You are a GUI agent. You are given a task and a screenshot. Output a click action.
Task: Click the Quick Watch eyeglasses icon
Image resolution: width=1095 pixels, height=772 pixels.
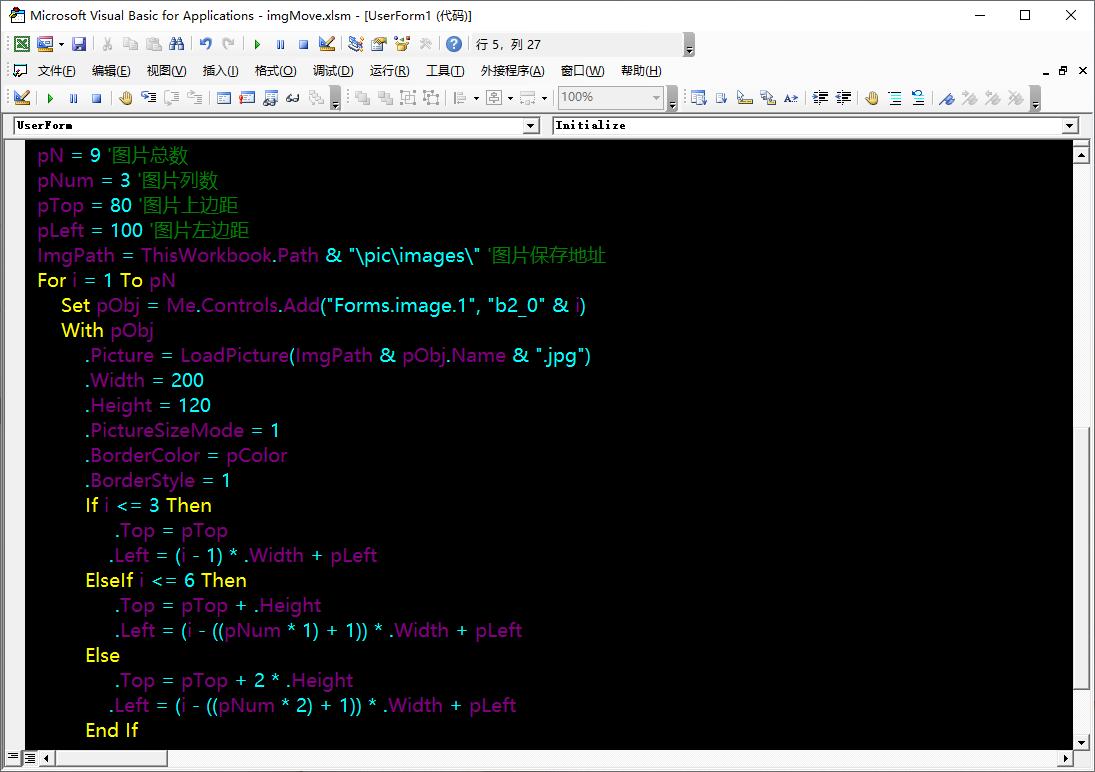pyautogui.click(x=293, y=98)
